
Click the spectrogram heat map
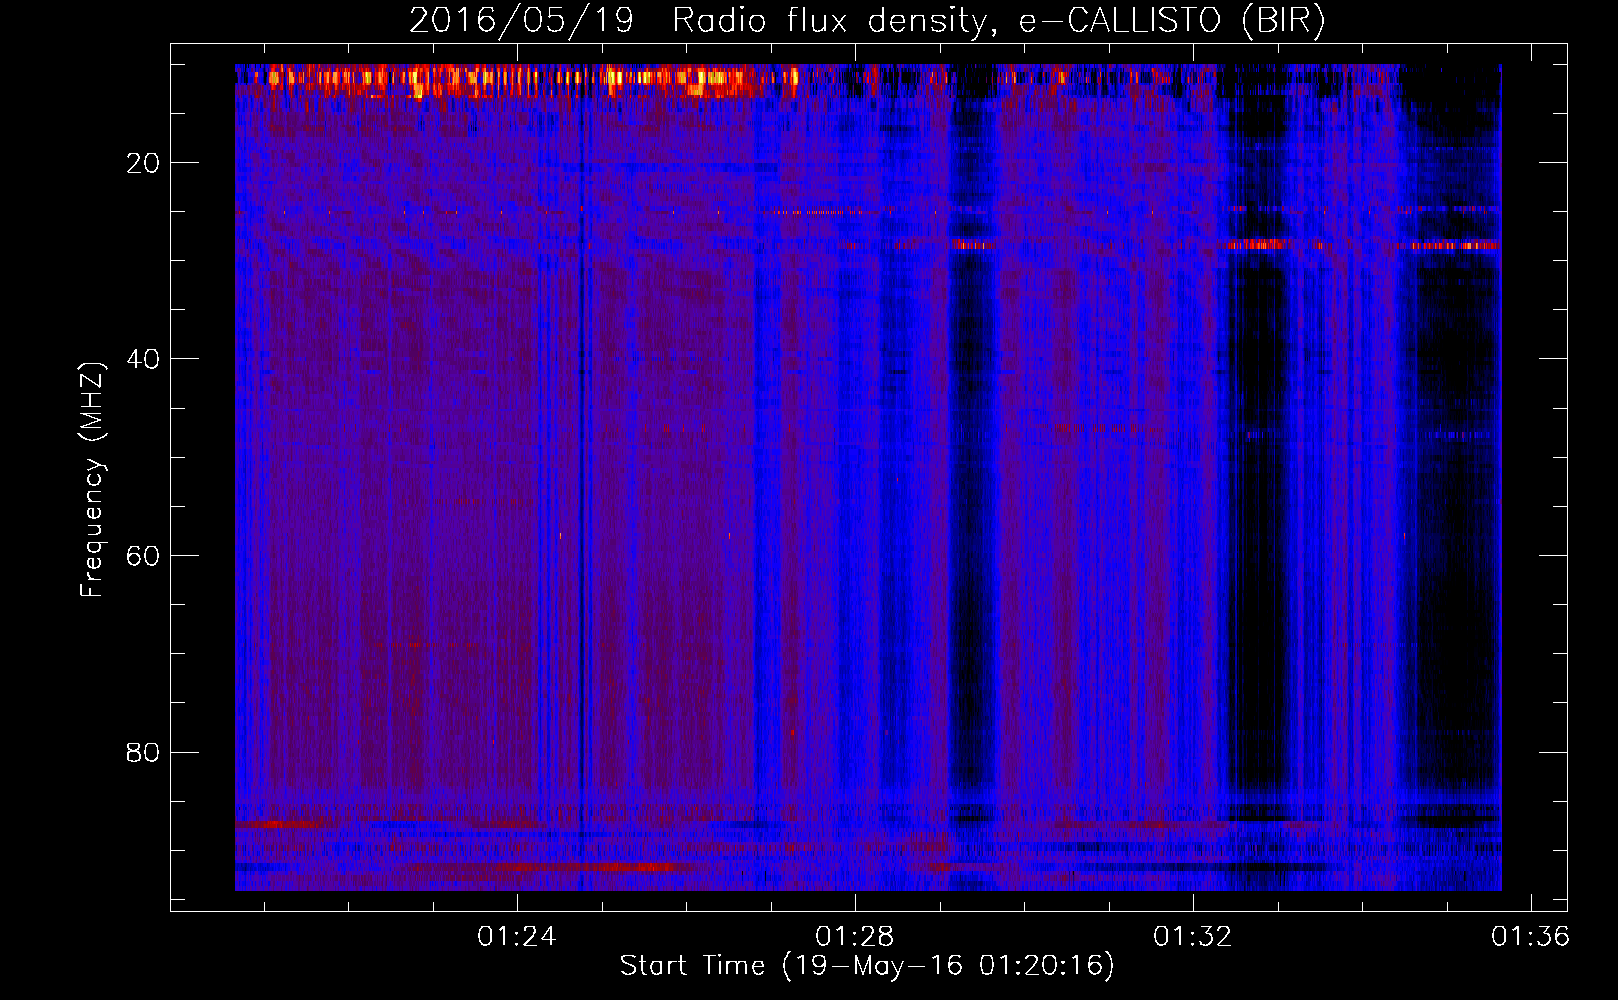coord(868,477)
